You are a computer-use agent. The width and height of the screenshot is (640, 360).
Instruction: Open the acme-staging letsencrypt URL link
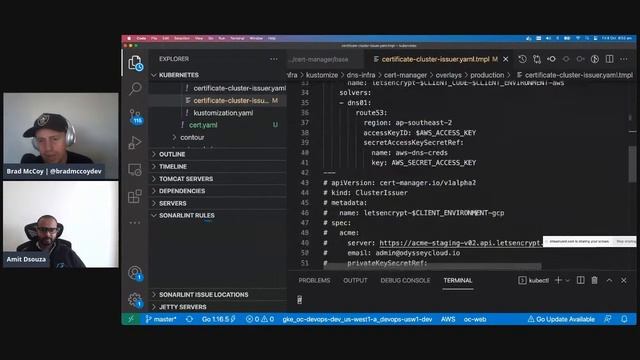461,243
